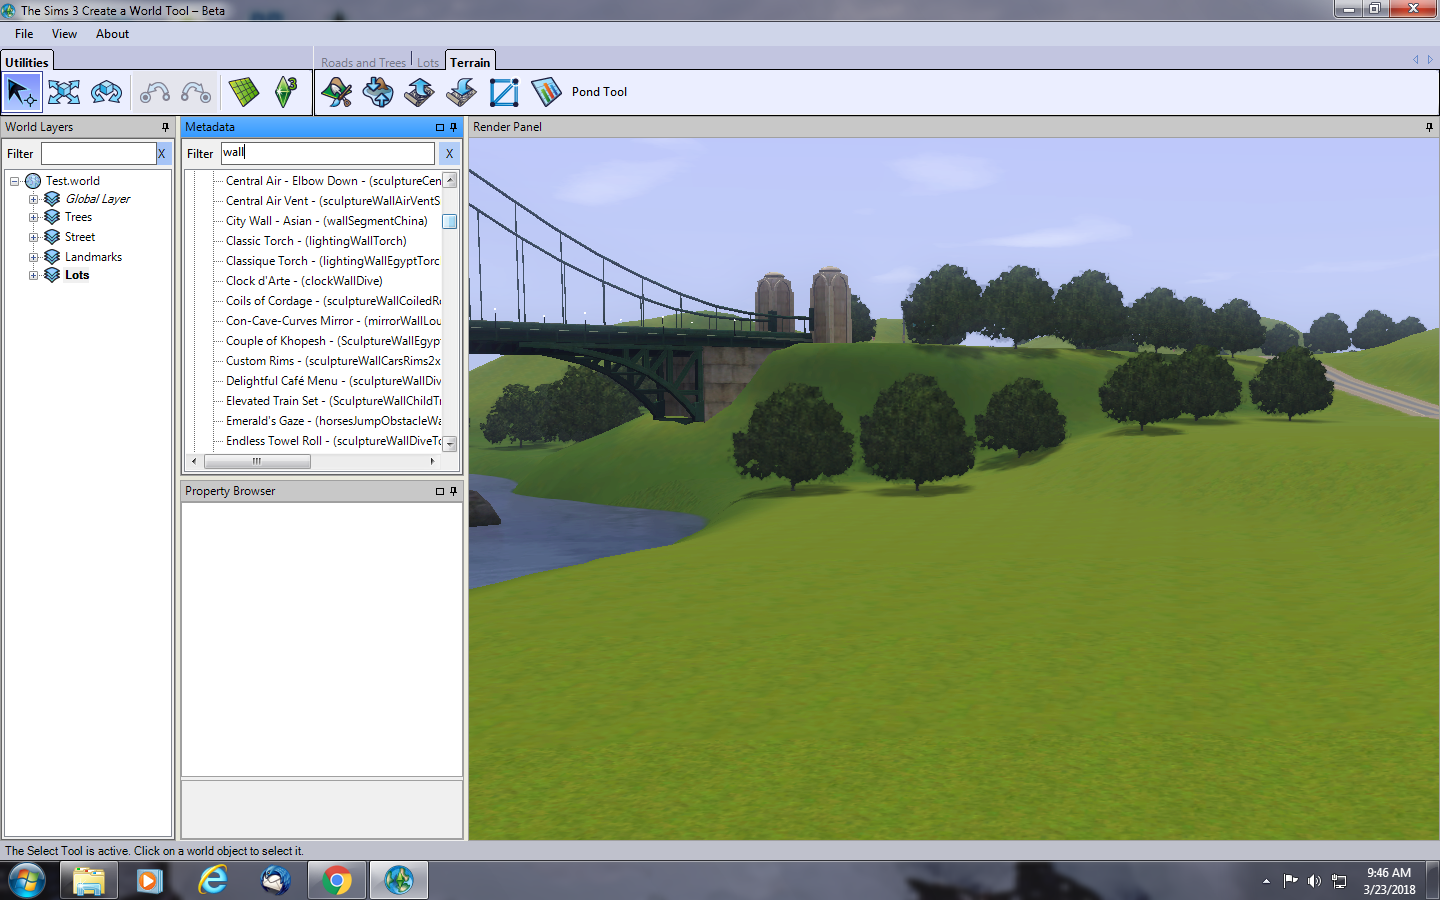This screenshot has height=900, width=1440.
Task: Click the square bounding box terrain icon
Action: tap(504, 93)
